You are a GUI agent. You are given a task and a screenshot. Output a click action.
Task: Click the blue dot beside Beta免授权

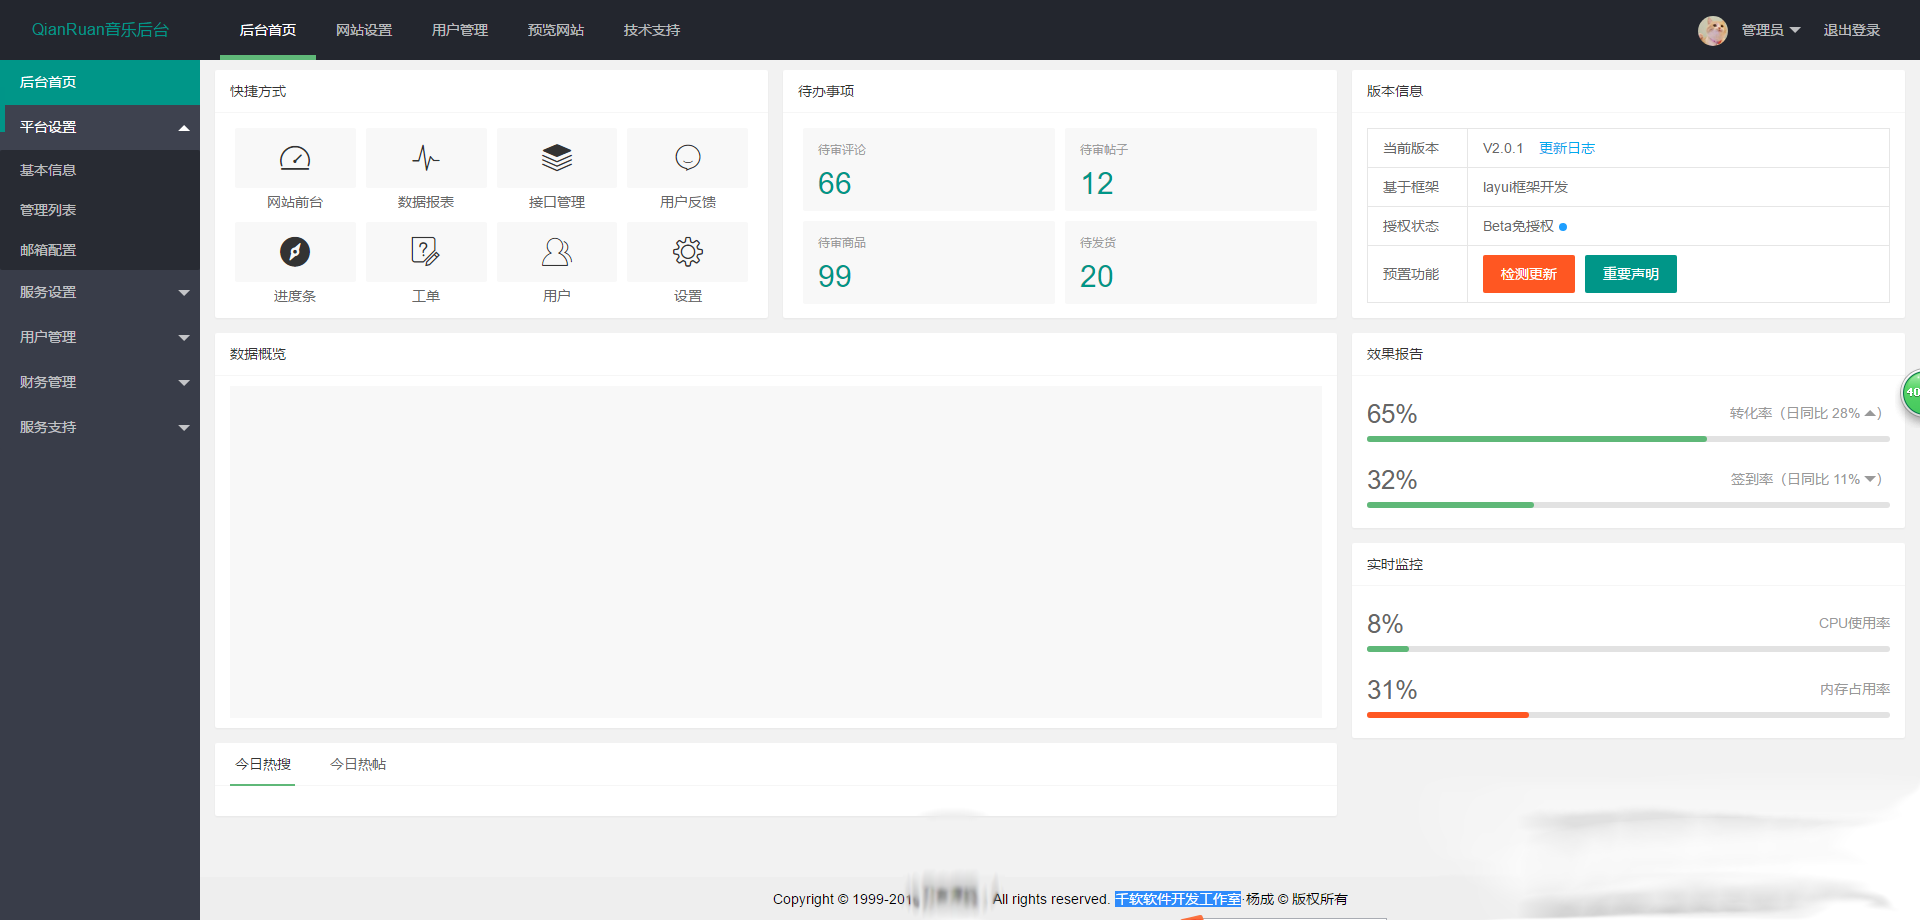click(x=1563, y=227)
